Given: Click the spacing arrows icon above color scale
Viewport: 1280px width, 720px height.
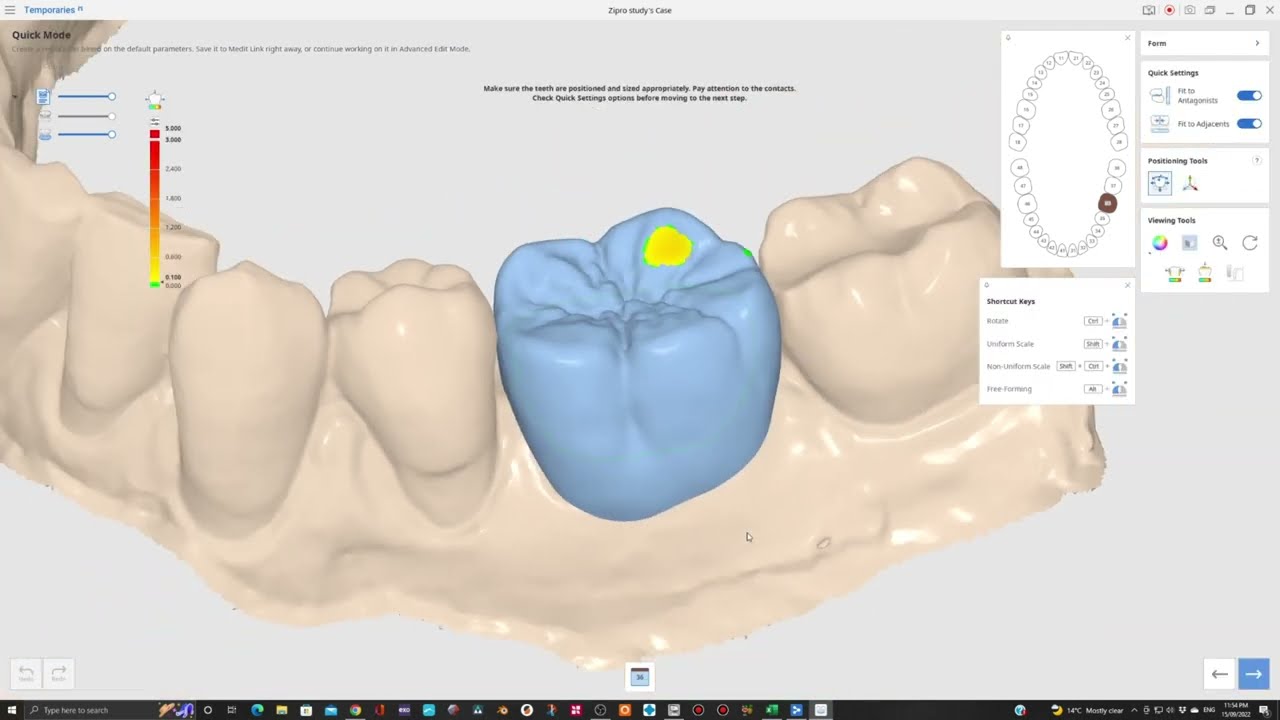Looking at the screenshot, I should (154, 121).
